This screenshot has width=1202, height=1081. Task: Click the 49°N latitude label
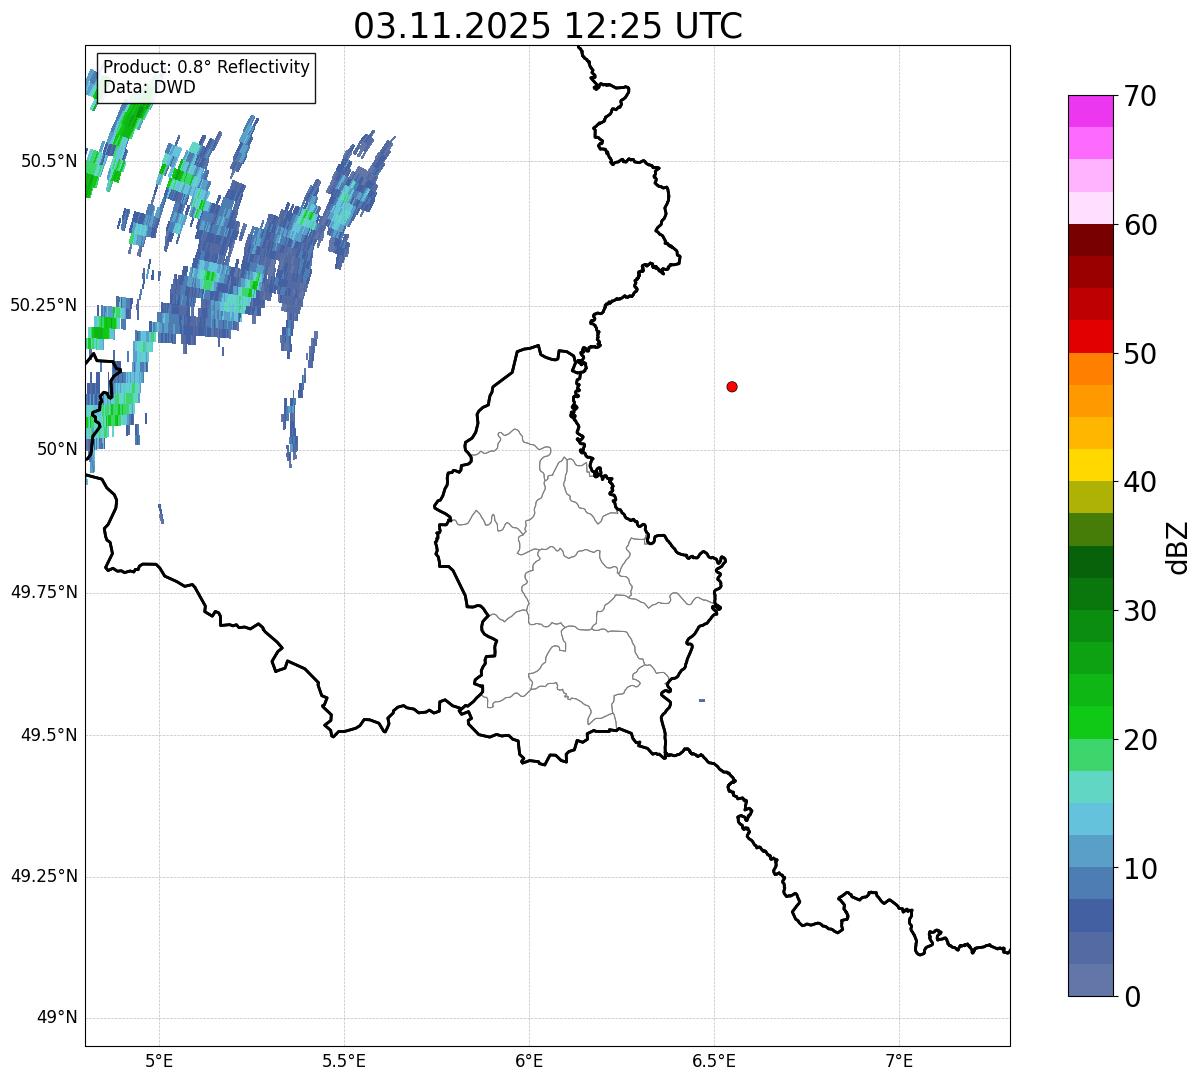[x=57, y=1018]
